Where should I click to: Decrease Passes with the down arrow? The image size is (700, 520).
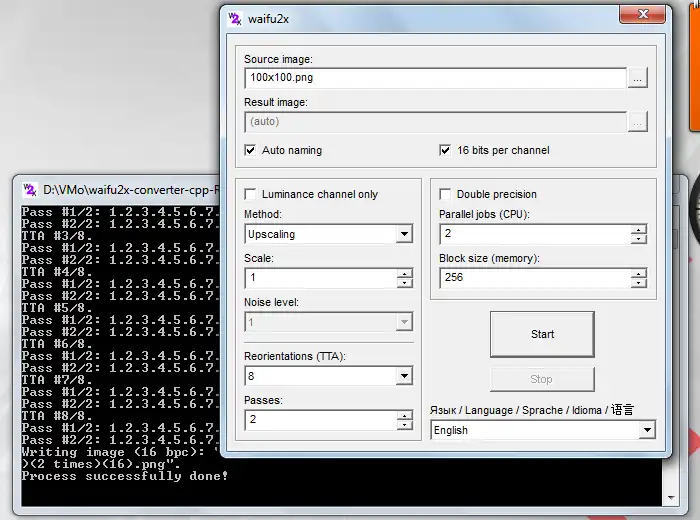[404, 425]
